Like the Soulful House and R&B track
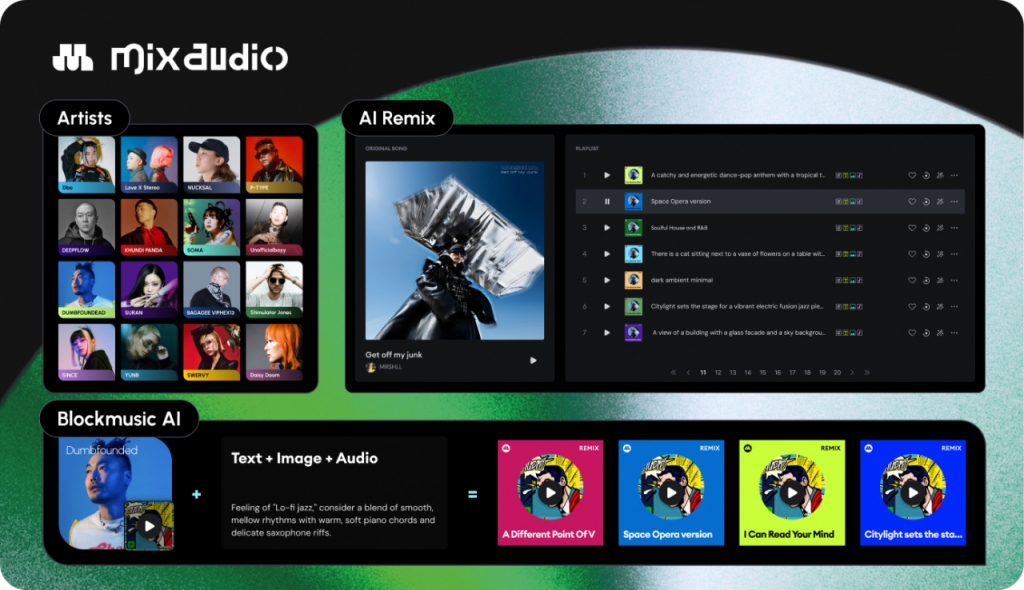 click(x=912, y=228)
